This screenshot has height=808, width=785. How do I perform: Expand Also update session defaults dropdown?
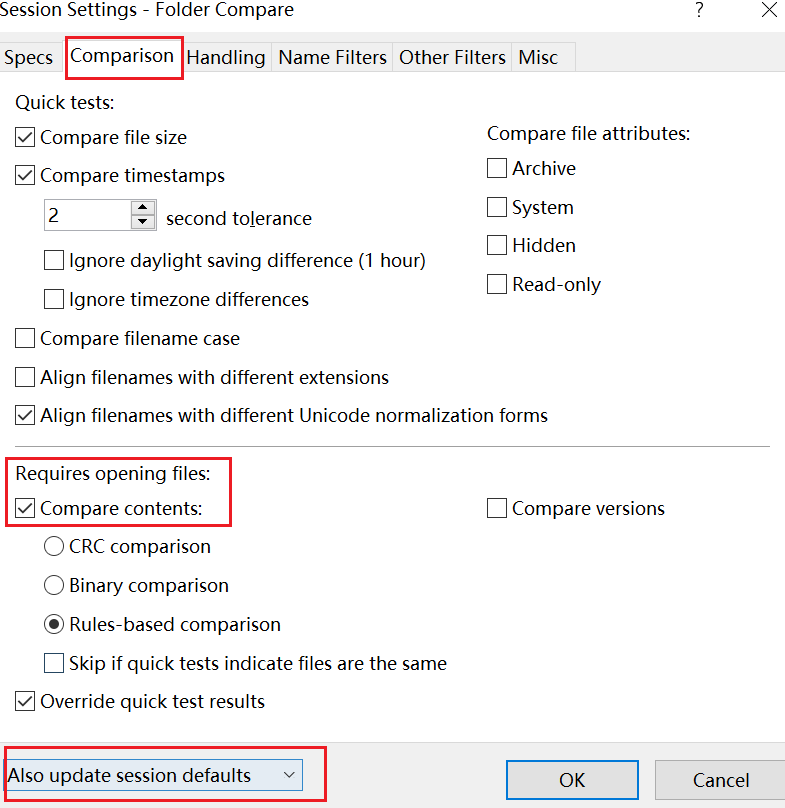click(x=154, y=775)
